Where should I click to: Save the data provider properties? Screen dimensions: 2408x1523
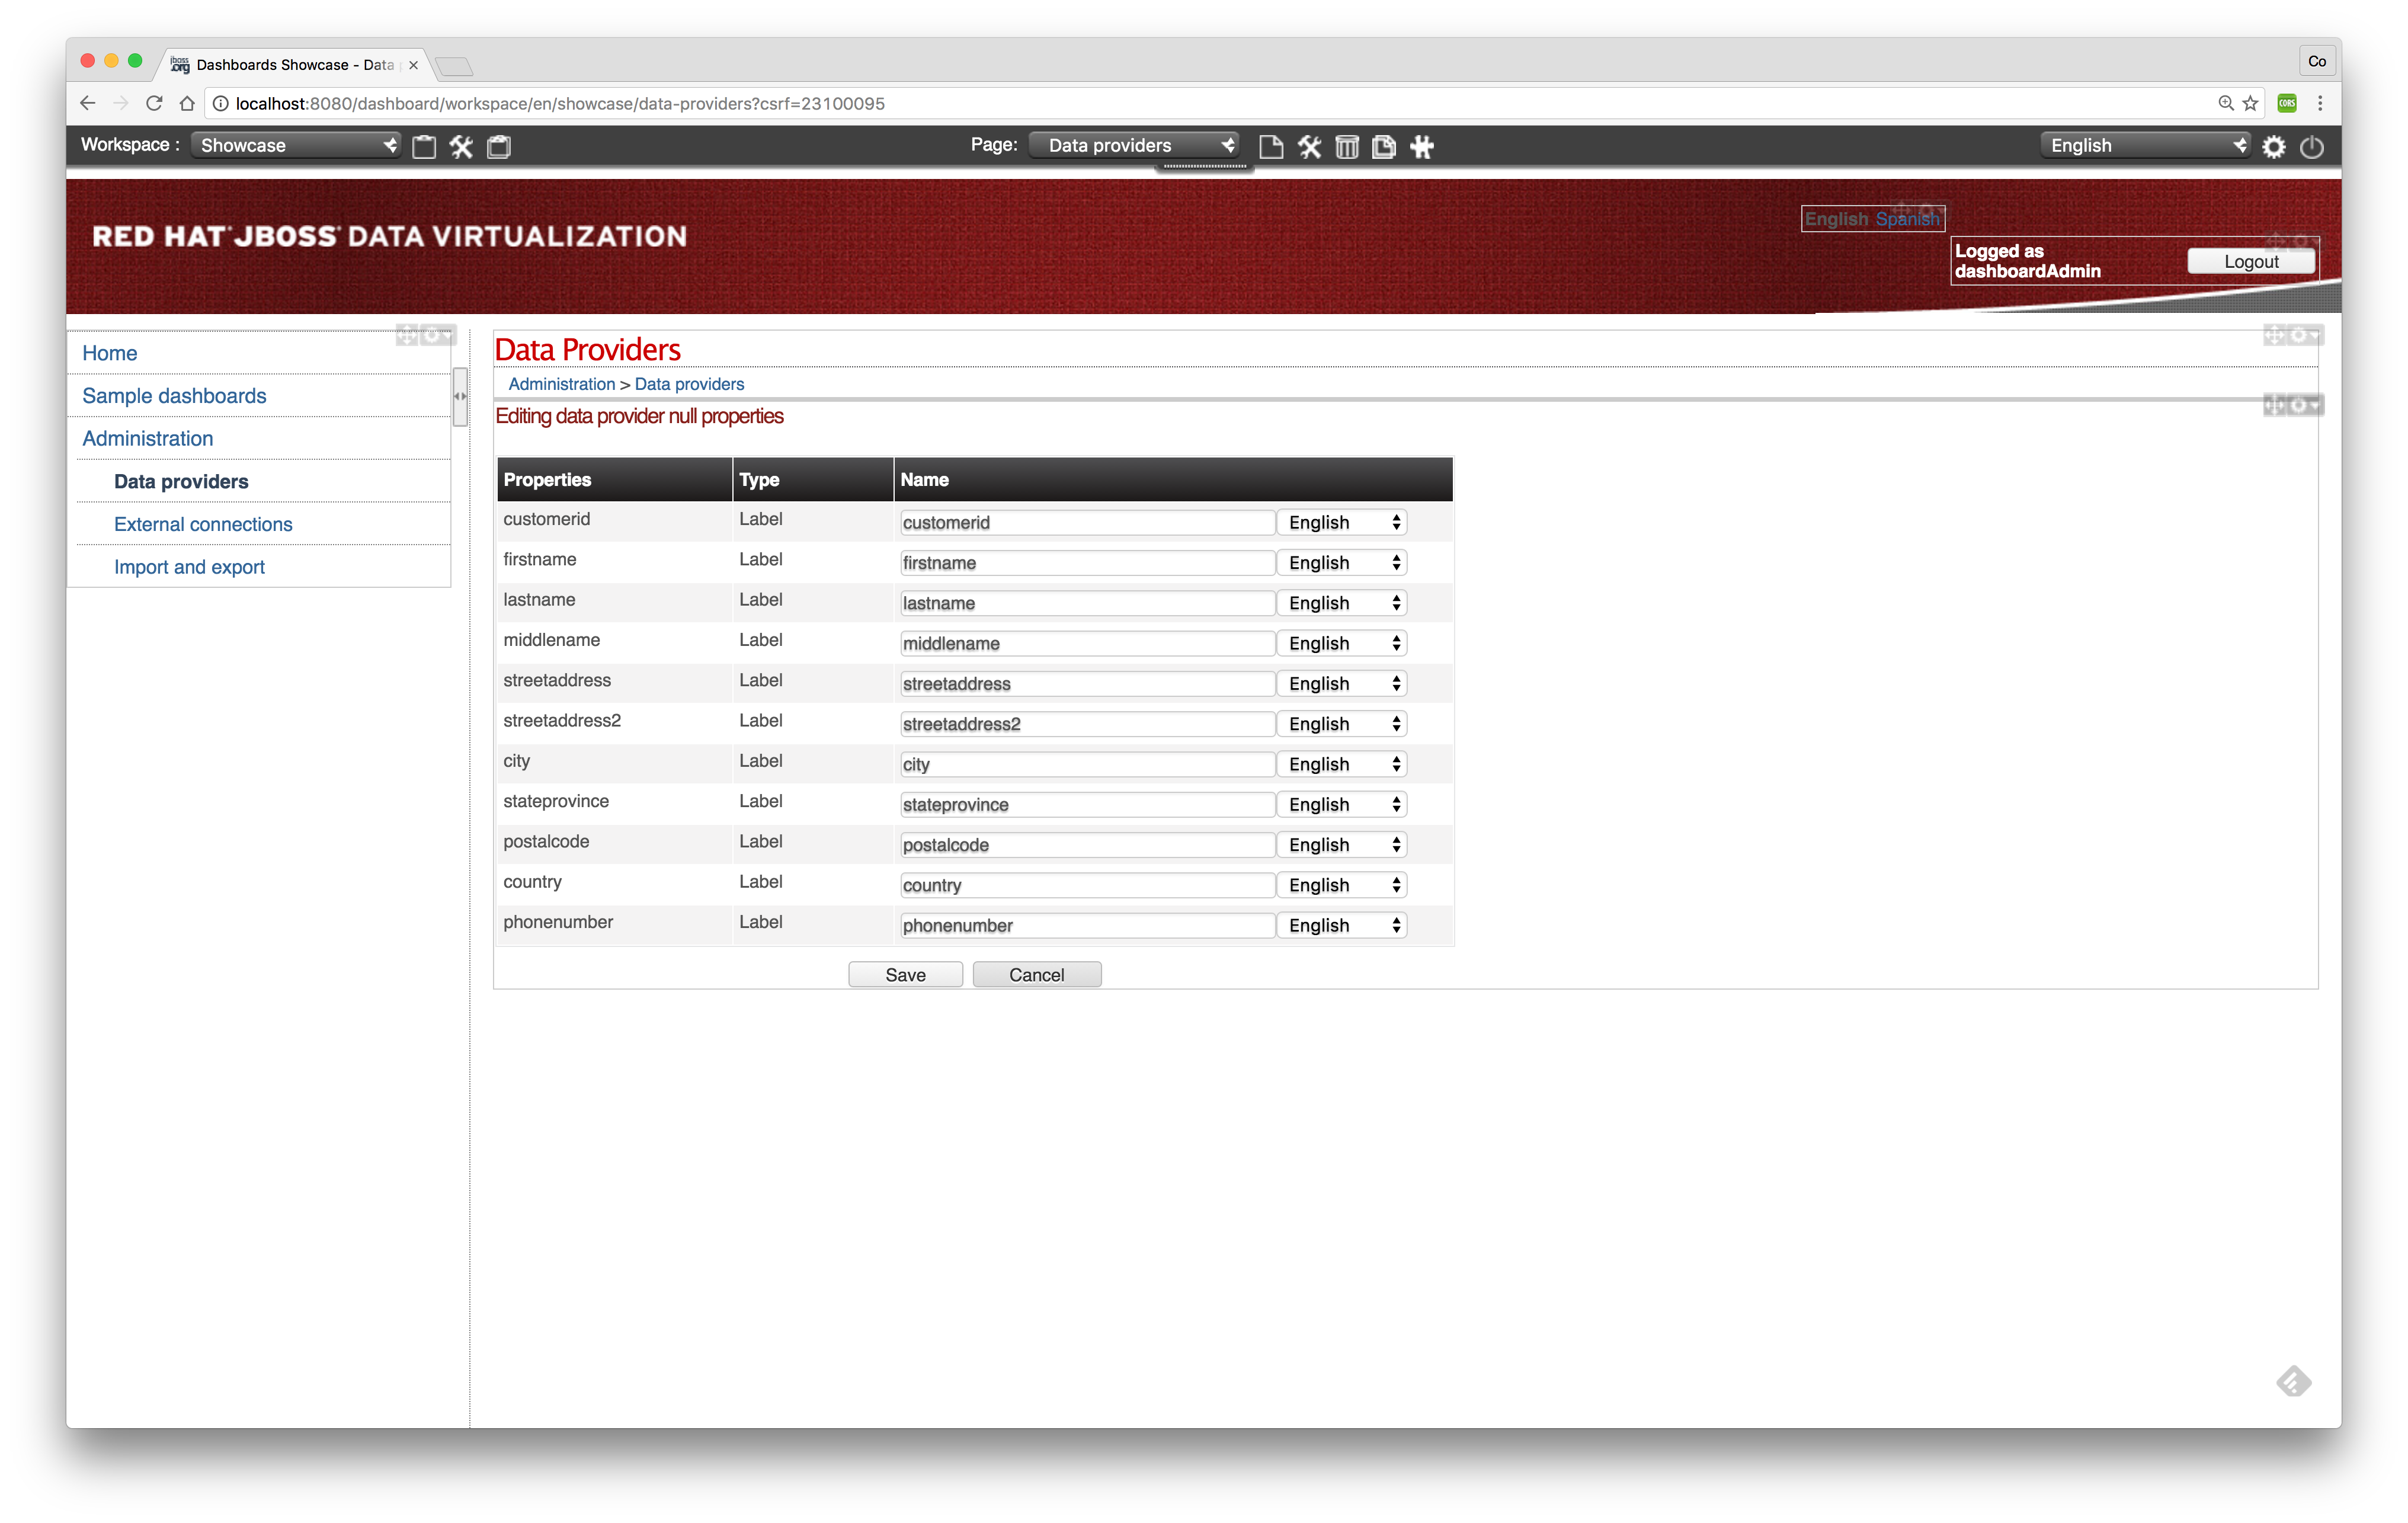pyautogui.click(x=904, y=974)
